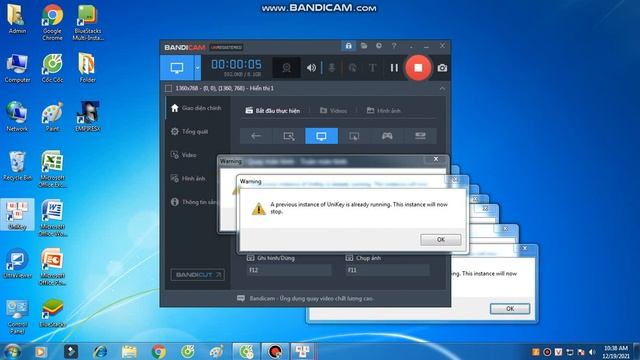640x360 pixels.
Task: Switch to UniKey in the taskbar
Action: click(302, 351)
